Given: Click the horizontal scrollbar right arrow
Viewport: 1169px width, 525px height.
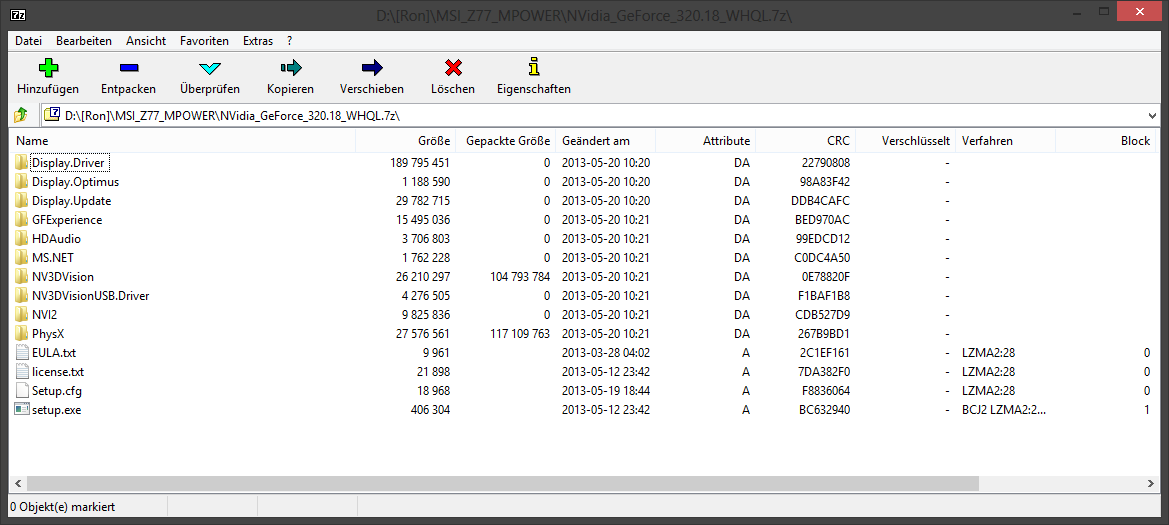Looking at the screenshot, I should (x=1151, y=483).
